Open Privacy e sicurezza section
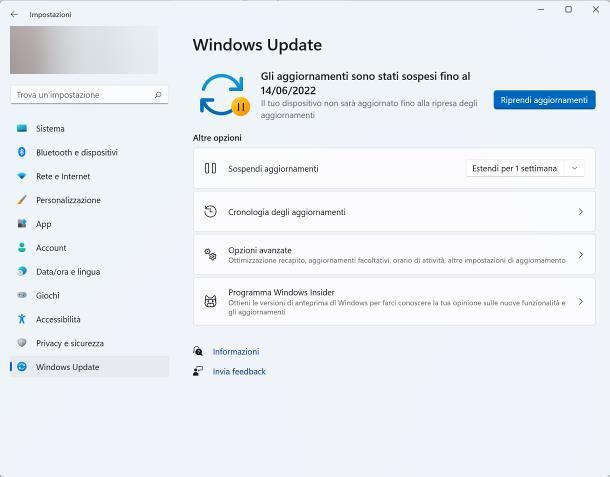Image resolution: width=610 pixels, height=477 pixels. 89,343
